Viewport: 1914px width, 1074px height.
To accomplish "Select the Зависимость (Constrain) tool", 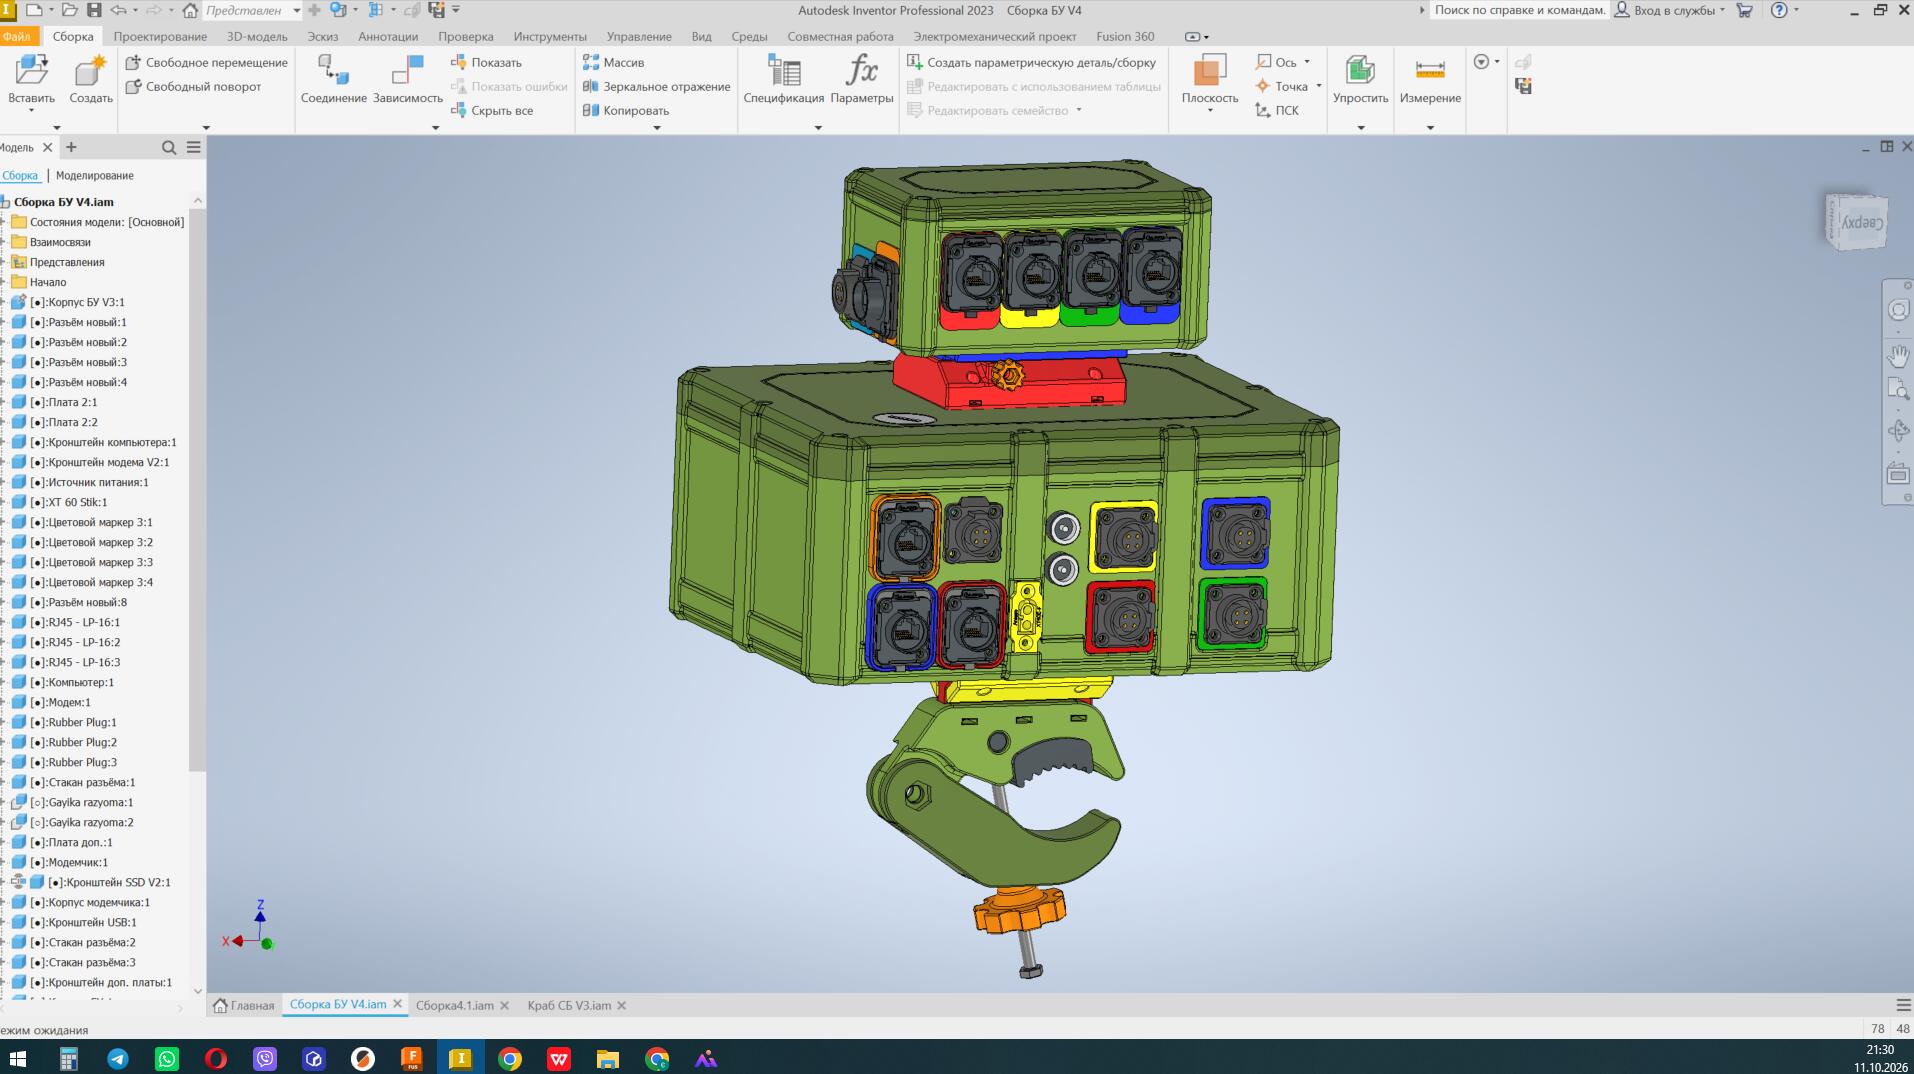I will point(408,71).
